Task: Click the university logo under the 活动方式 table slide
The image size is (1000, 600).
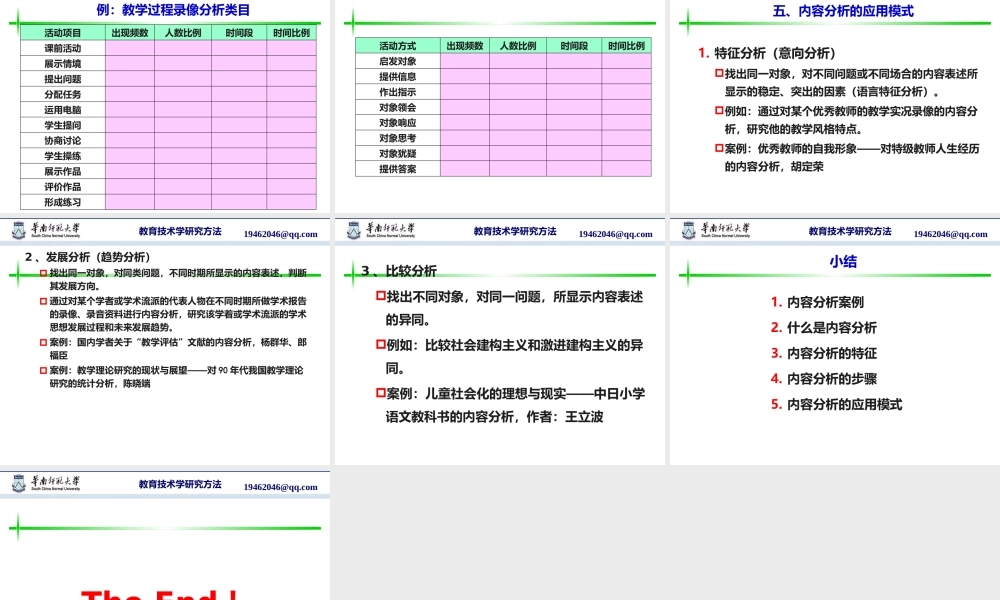Action: click(353, 232)
